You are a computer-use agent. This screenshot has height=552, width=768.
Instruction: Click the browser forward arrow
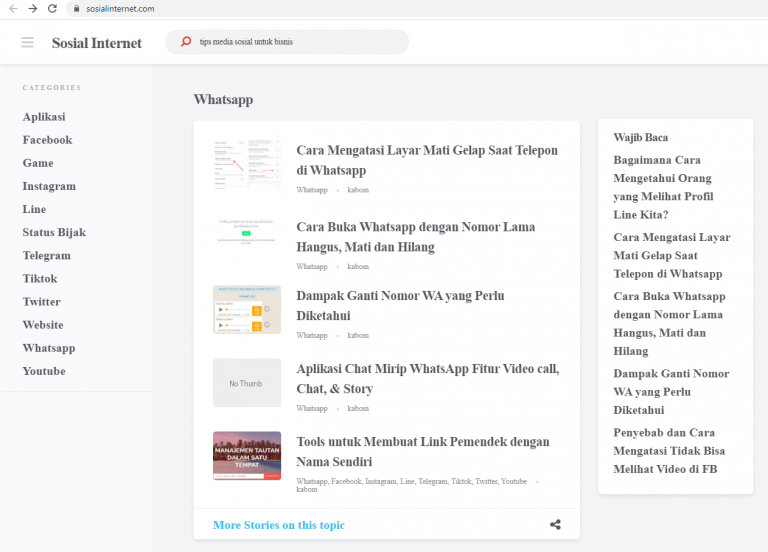click(x=33, y=8)
